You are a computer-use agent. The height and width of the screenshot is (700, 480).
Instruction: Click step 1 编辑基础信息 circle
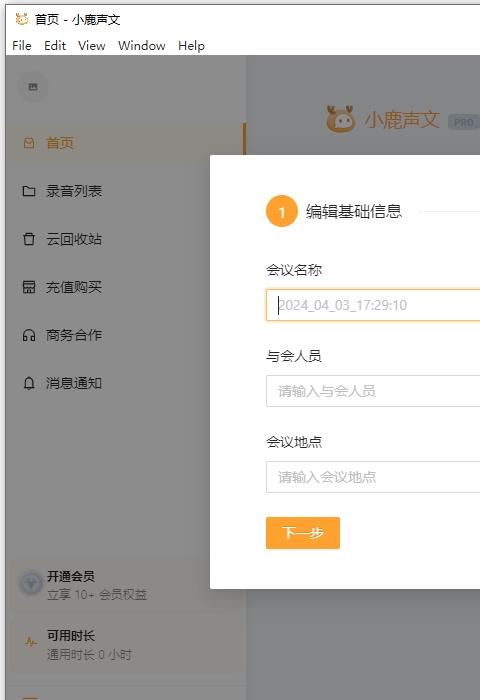tap(282, 211)
